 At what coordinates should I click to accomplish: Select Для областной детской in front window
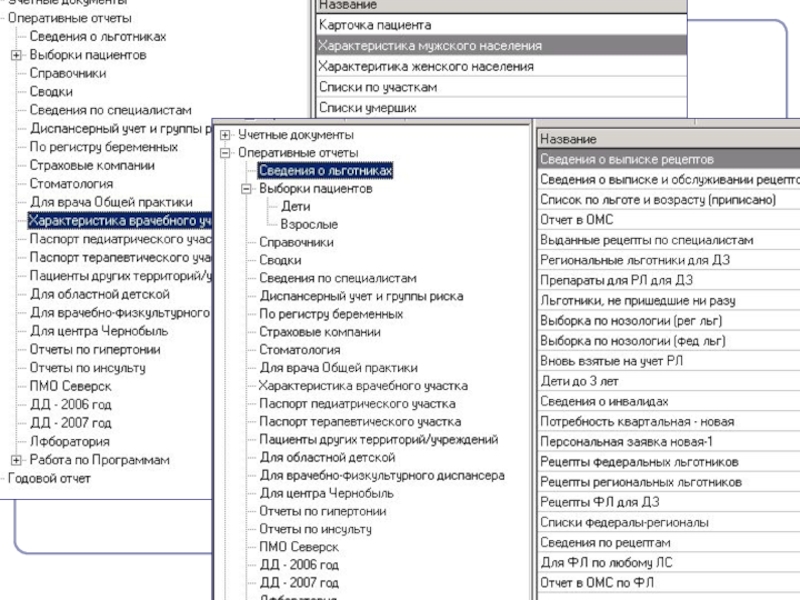328,458
